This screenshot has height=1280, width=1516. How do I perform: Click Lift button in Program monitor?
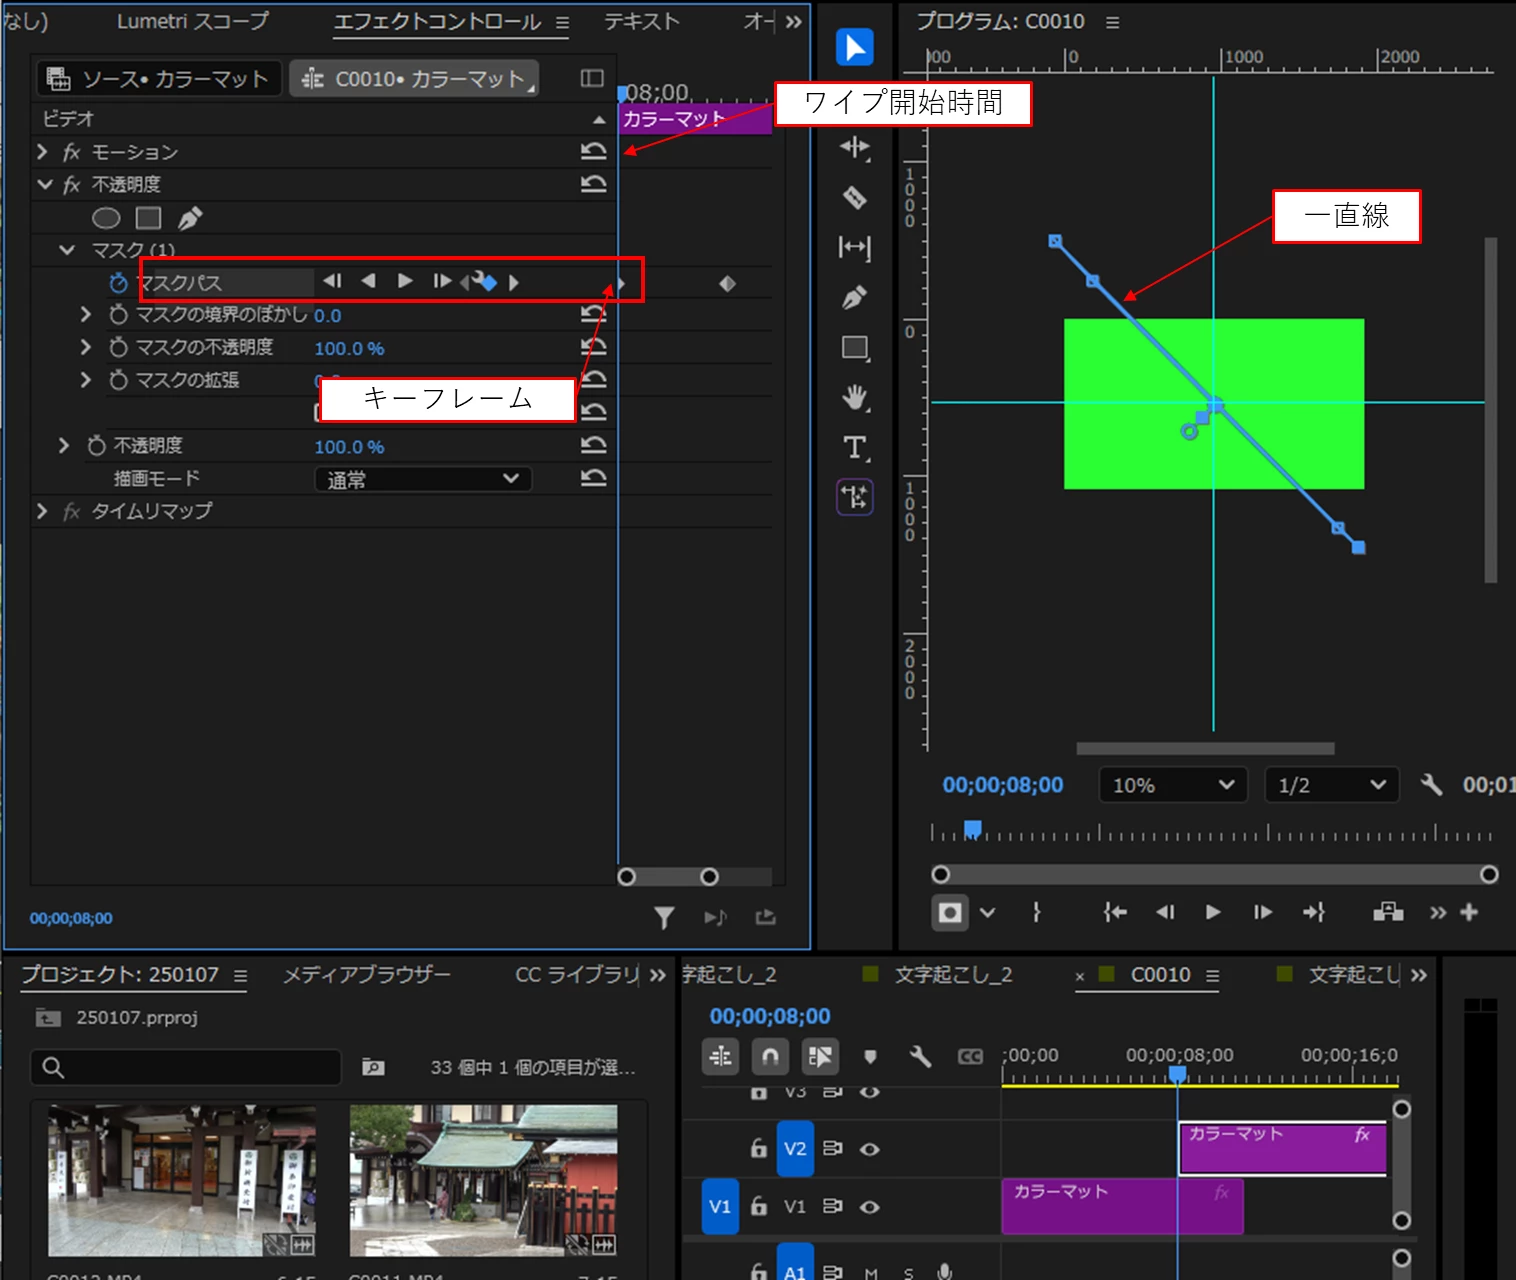point(1388,912)
